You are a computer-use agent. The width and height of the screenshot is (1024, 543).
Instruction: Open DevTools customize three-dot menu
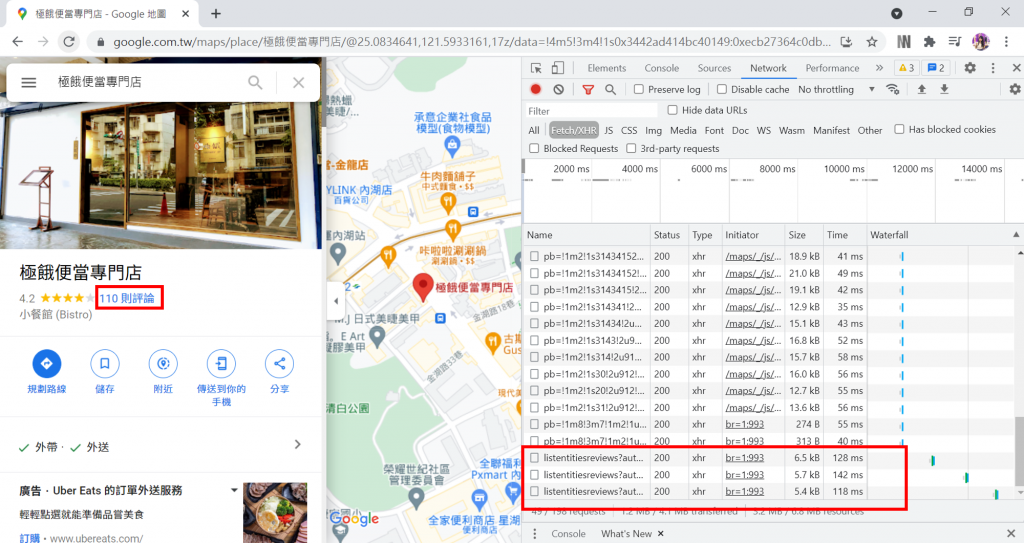(993, 68)
